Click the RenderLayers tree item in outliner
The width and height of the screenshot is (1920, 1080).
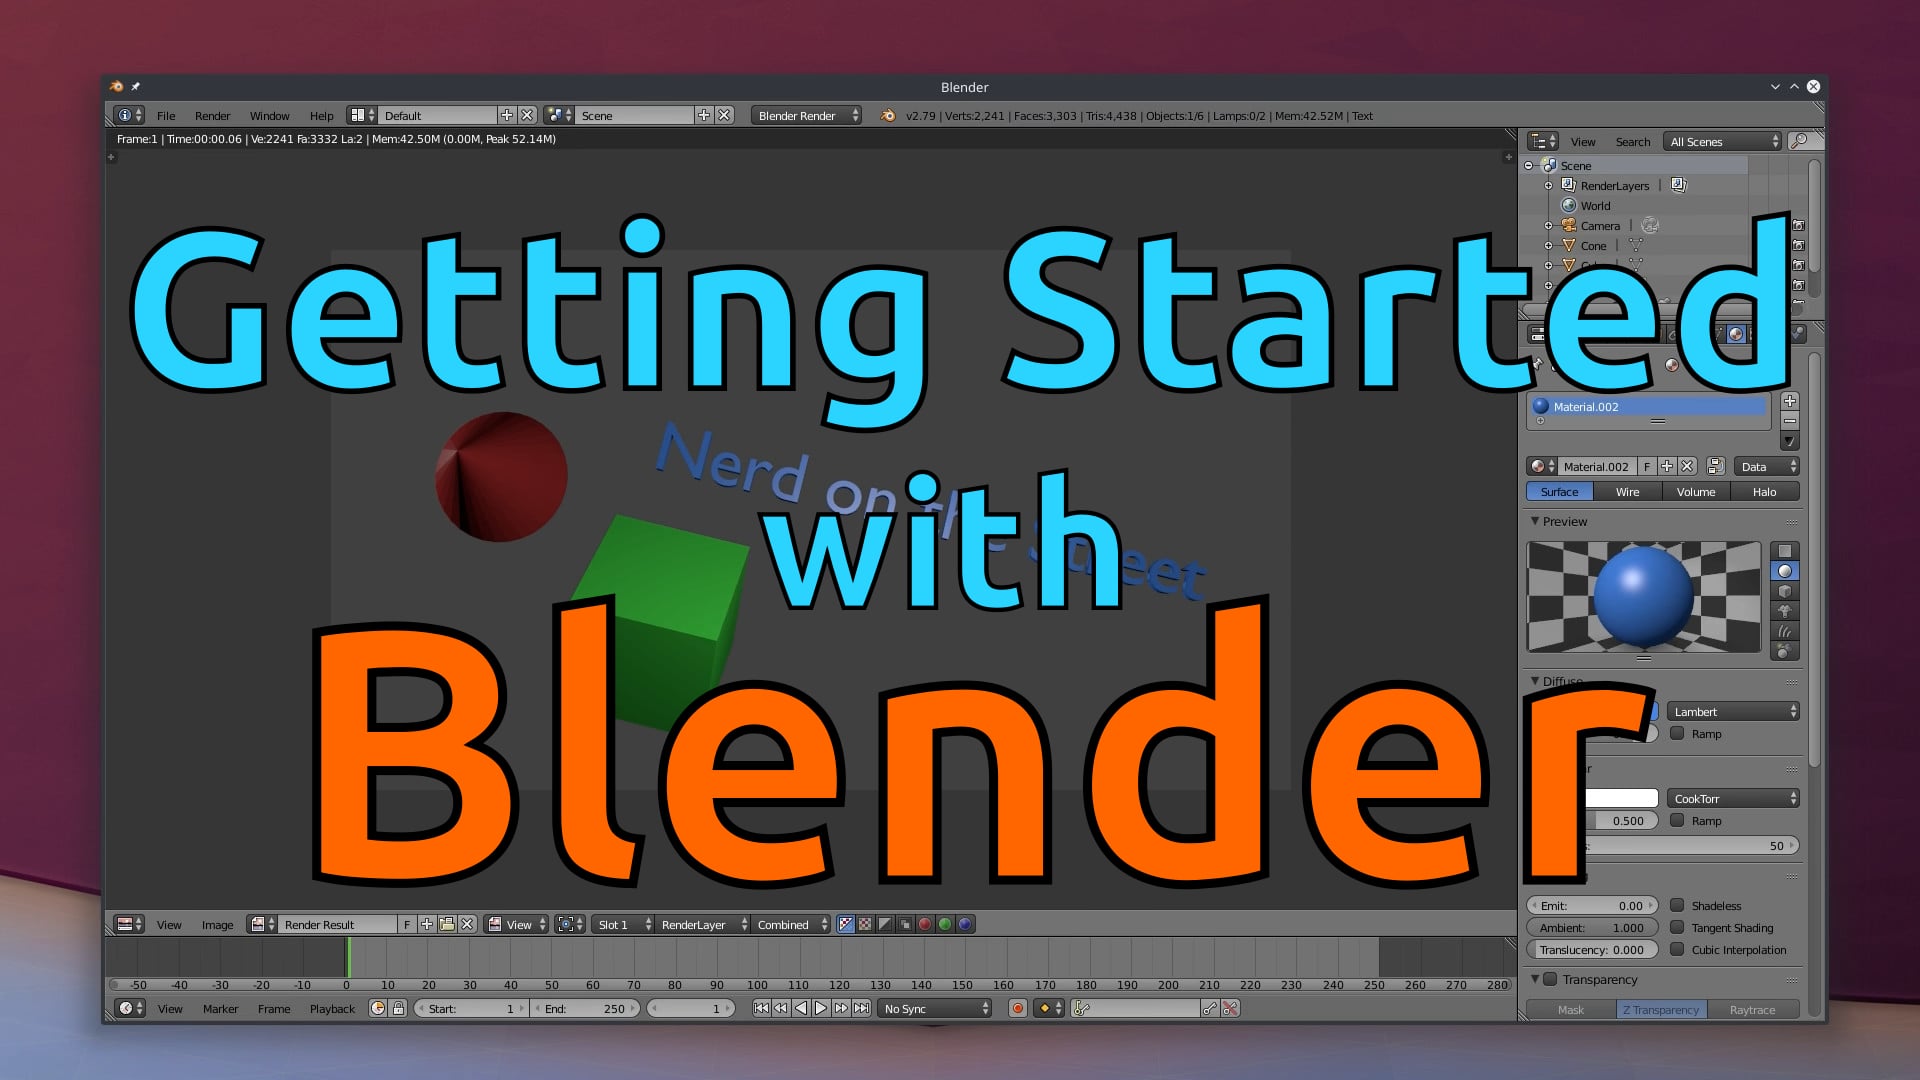pos(1614,185)
